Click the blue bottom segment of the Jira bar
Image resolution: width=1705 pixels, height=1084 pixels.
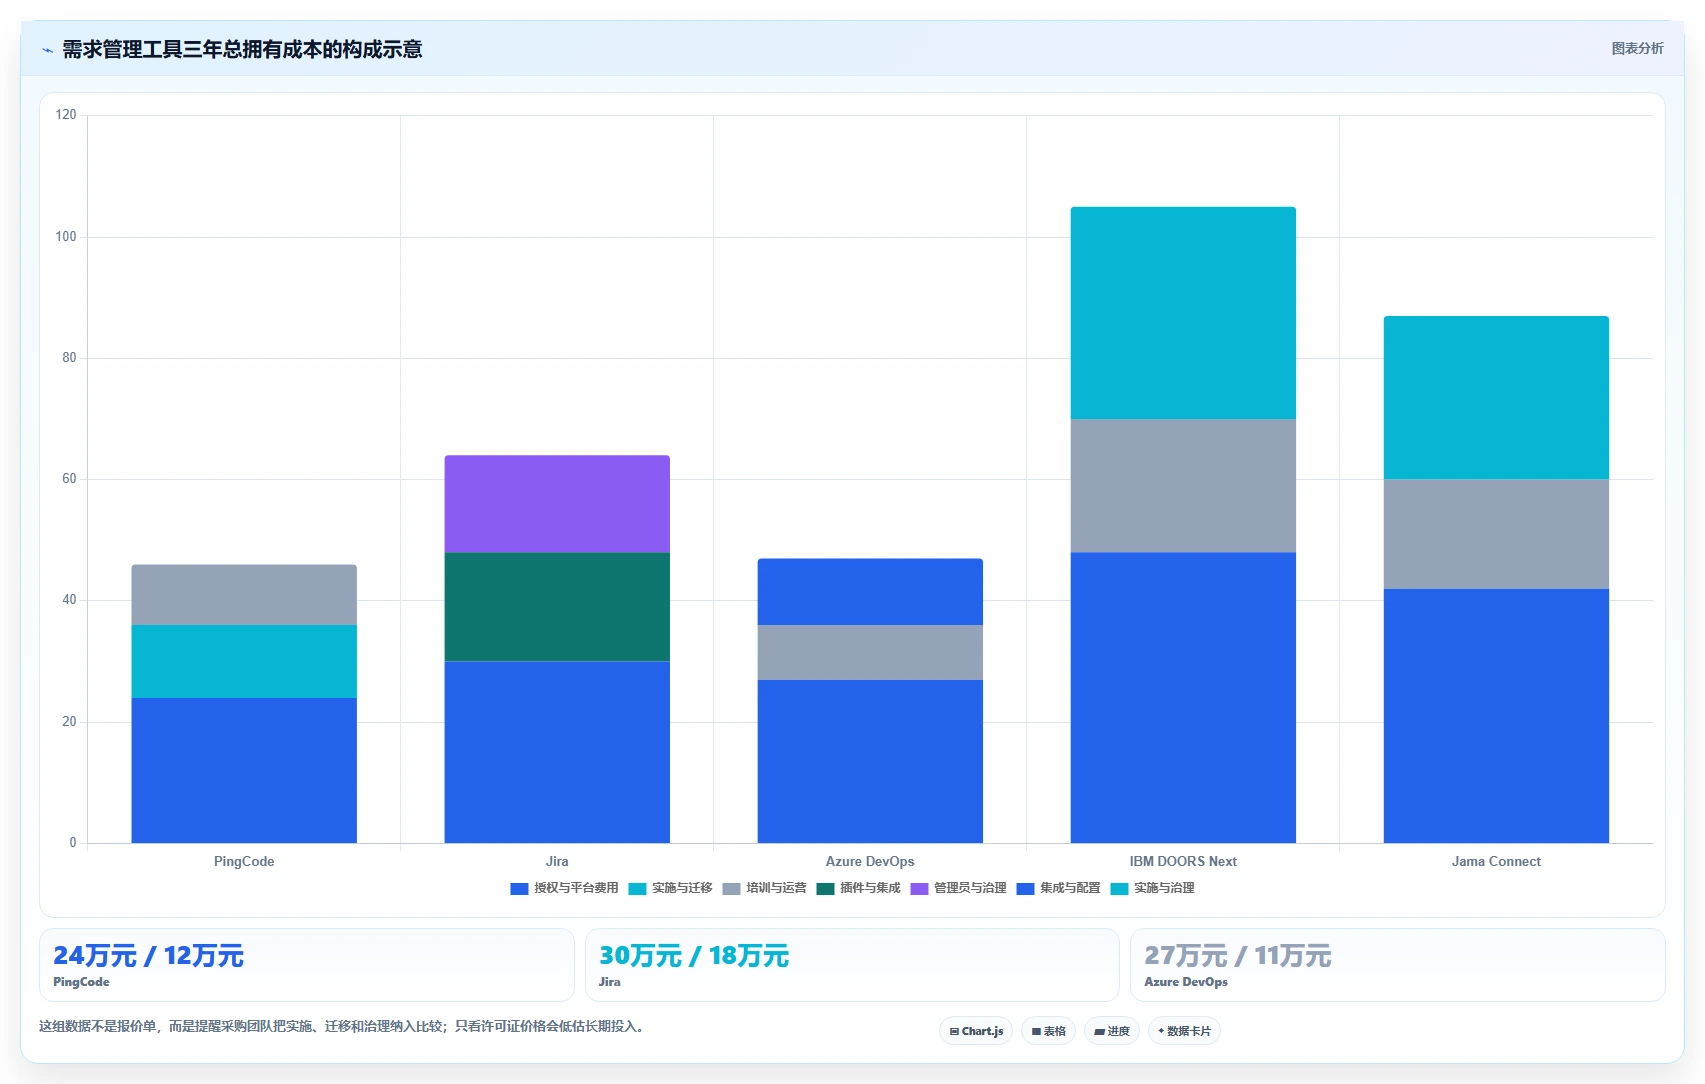(557, 752)
